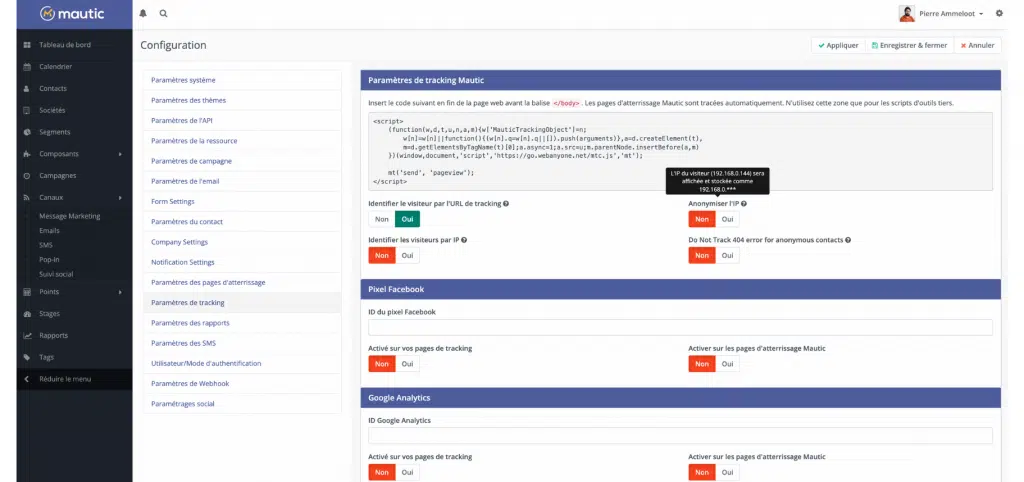Click the Campagnes clock icon
Viewport: 1024px width, 482px height.
27,176
